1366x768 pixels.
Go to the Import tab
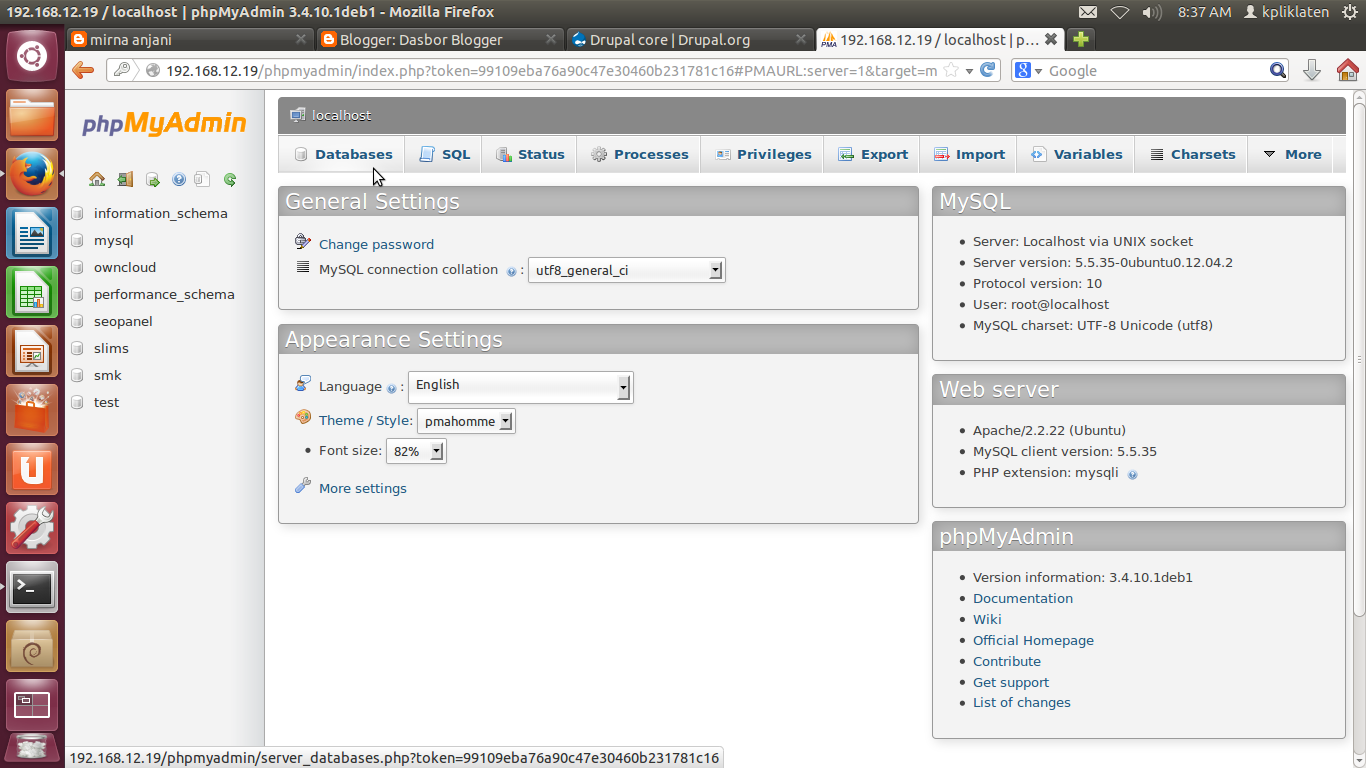tap(969, 154)
